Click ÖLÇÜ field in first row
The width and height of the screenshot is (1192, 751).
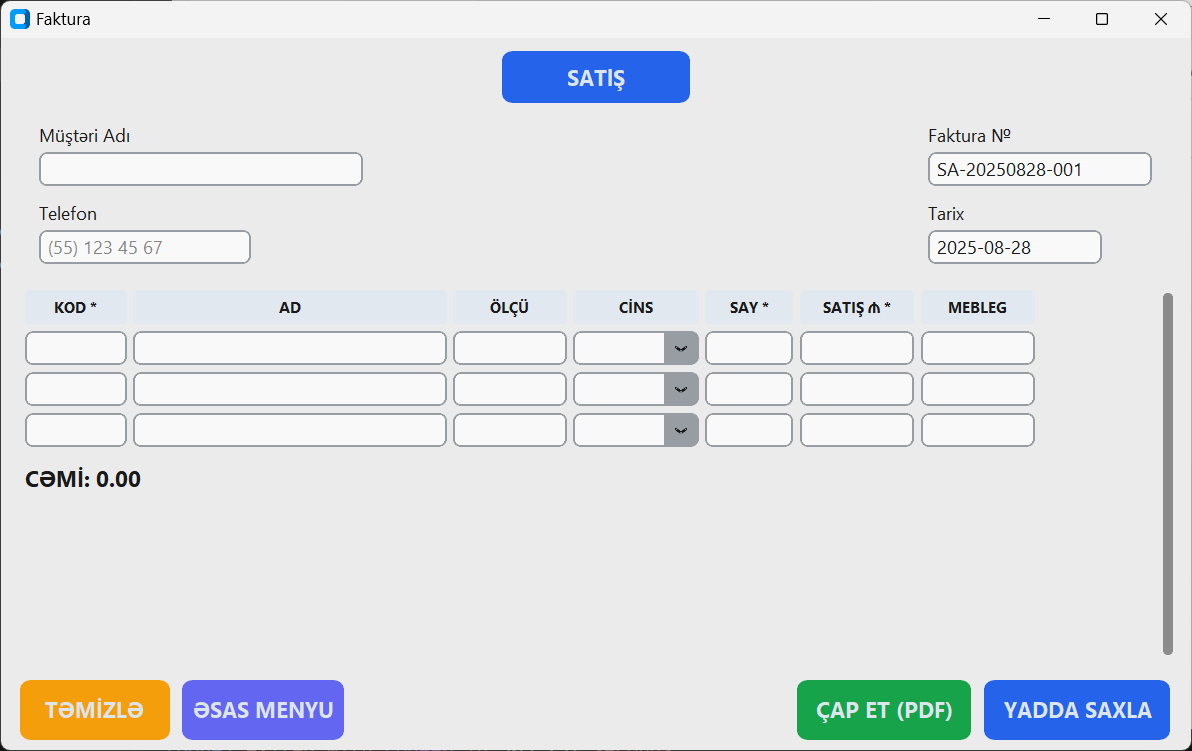[509, 348]
